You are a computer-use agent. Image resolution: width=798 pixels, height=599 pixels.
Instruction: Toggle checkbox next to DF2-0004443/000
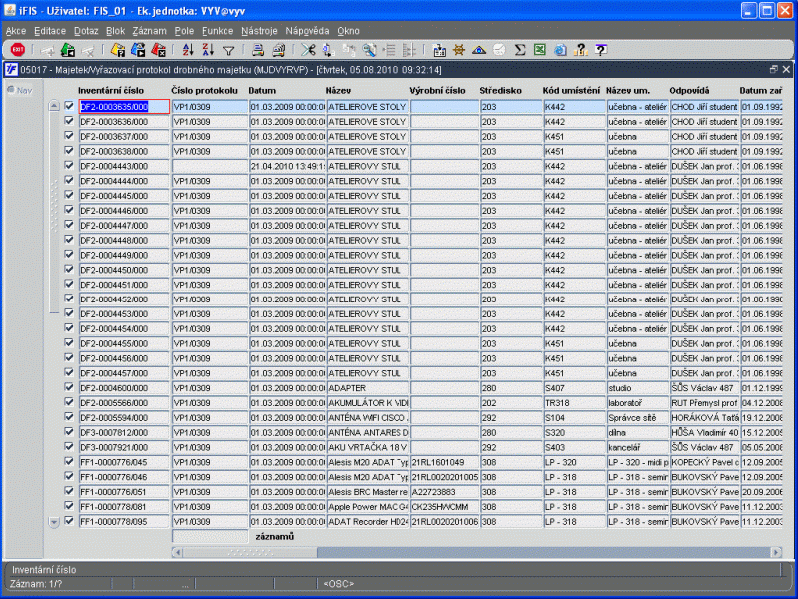point(69,166)
